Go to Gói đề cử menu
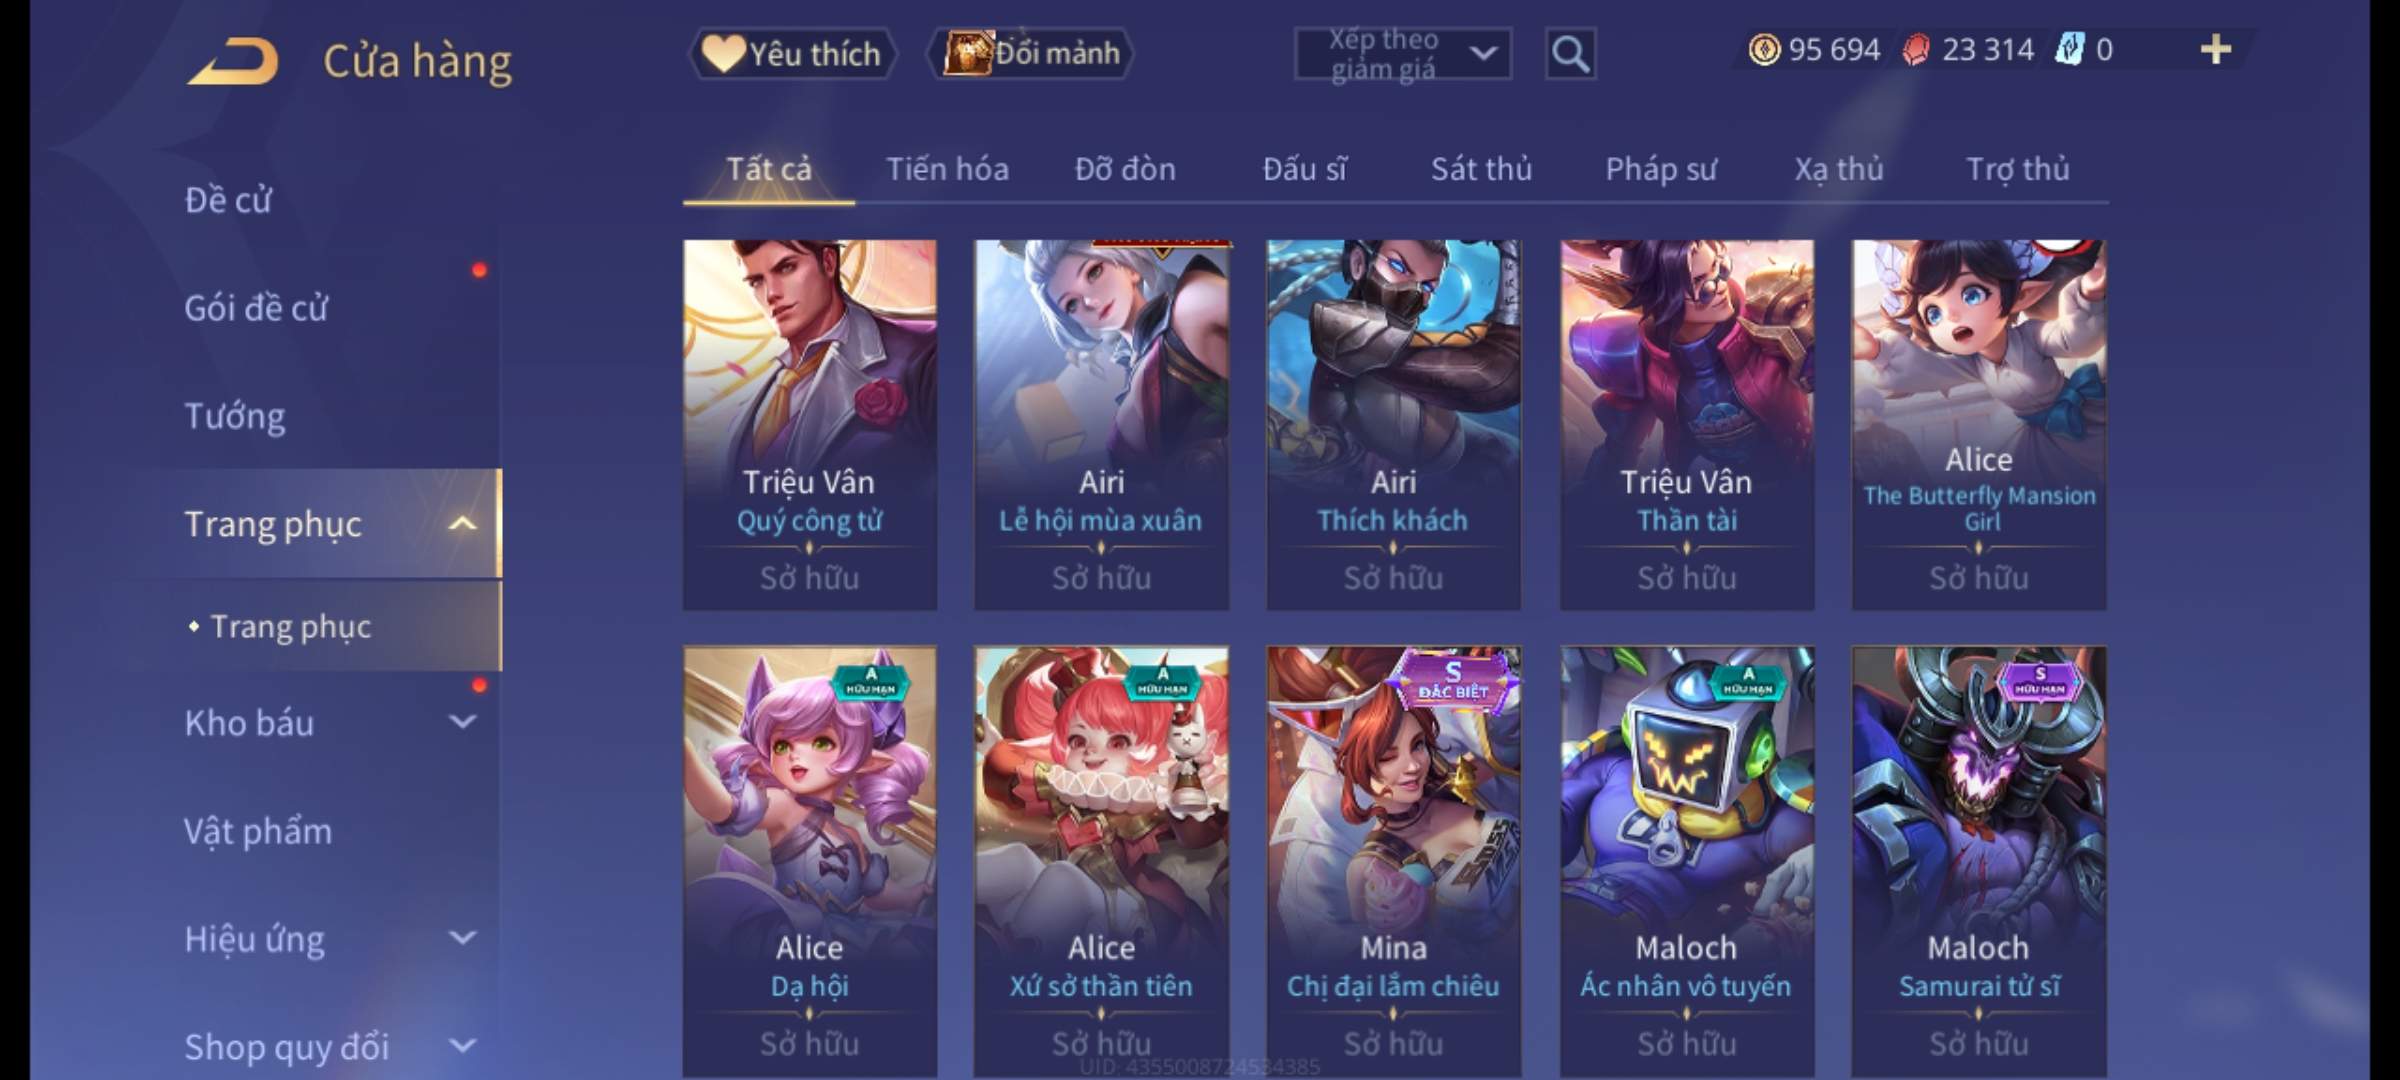The width and height of the screenshot is (2400, 1080). (x=256, y=308)
